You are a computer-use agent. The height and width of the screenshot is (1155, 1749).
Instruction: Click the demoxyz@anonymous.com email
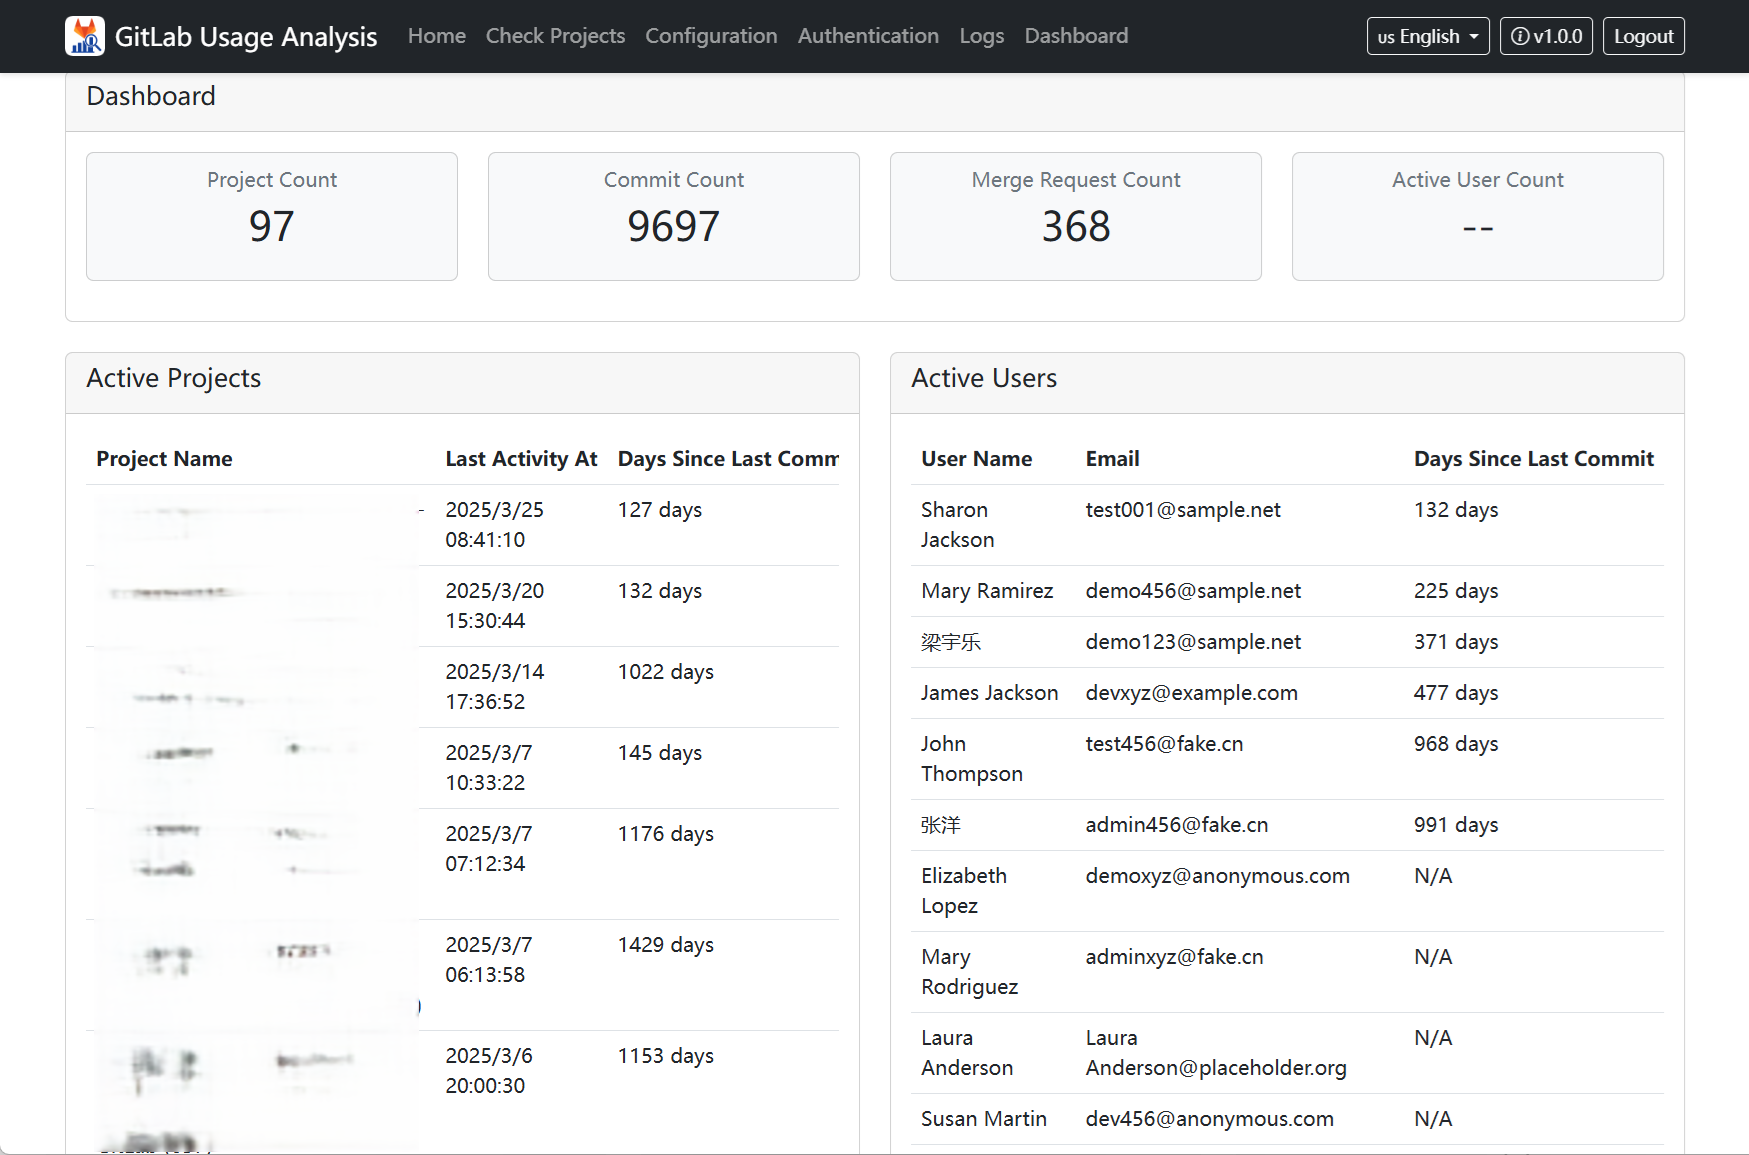[1217, 876]
